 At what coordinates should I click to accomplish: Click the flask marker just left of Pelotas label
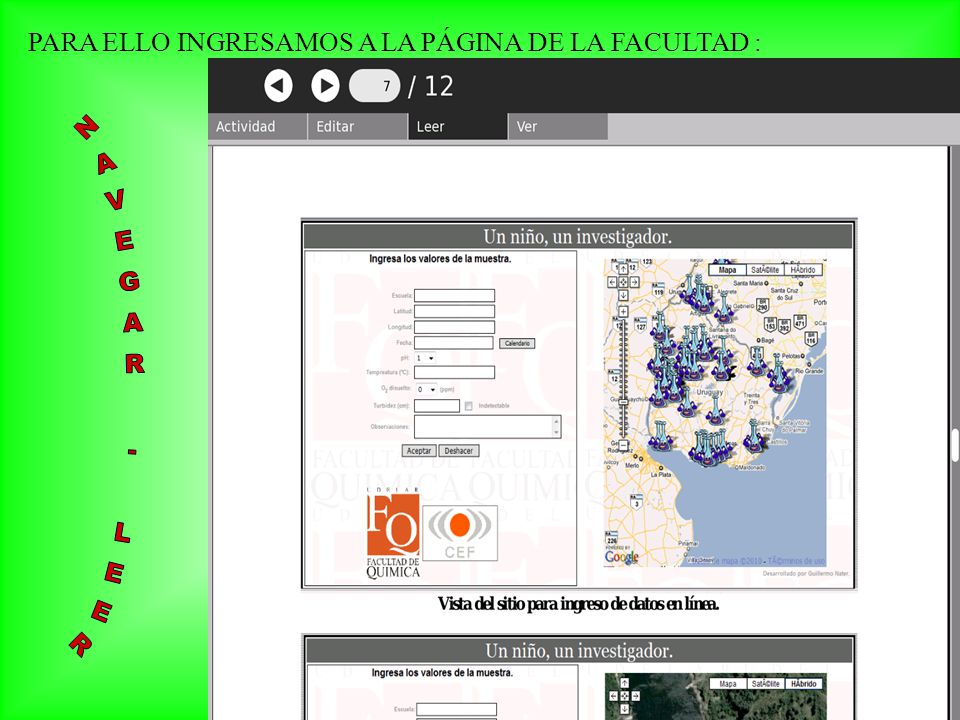(757, 362)
